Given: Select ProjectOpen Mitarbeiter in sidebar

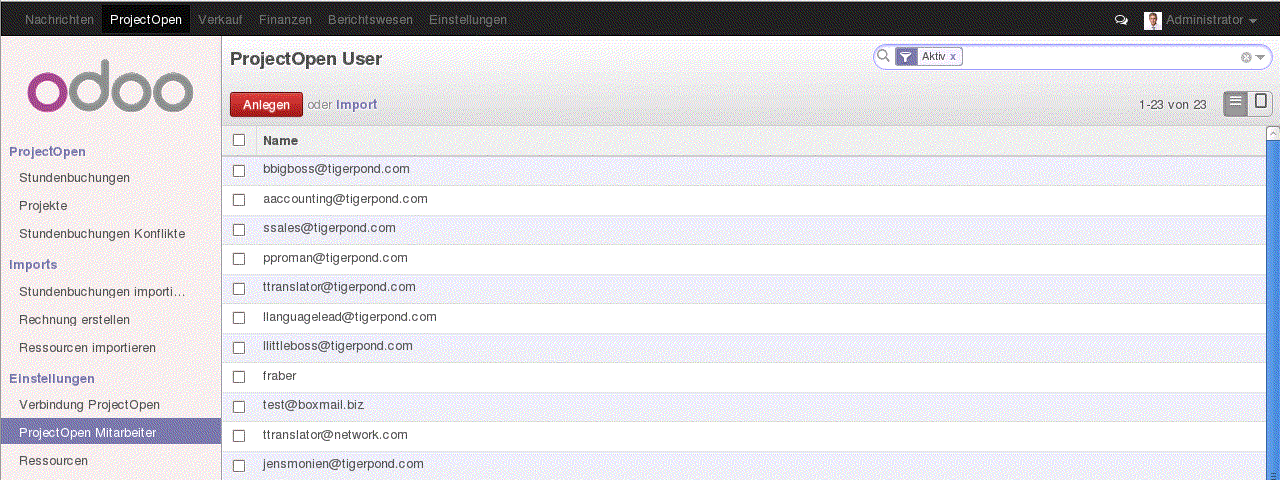Looking at the screenshot, I should pyautogui.click(x=110, y=432).
